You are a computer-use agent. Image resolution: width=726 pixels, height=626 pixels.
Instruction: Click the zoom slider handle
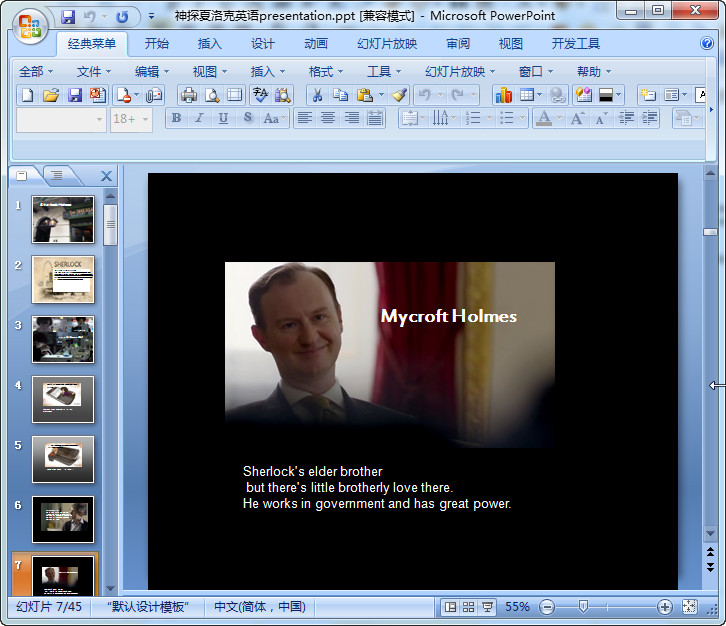click(583, 607)
